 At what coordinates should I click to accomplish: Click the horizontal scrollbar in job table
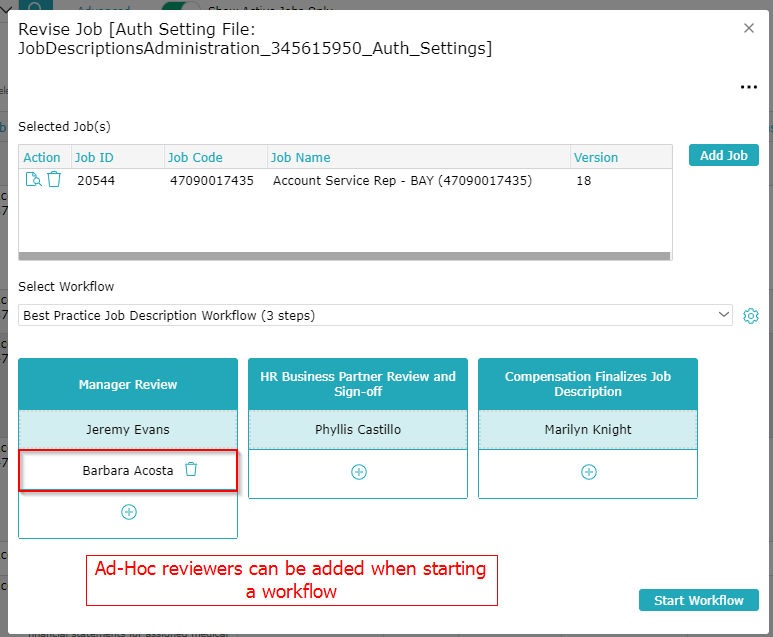tap(344, 256)
